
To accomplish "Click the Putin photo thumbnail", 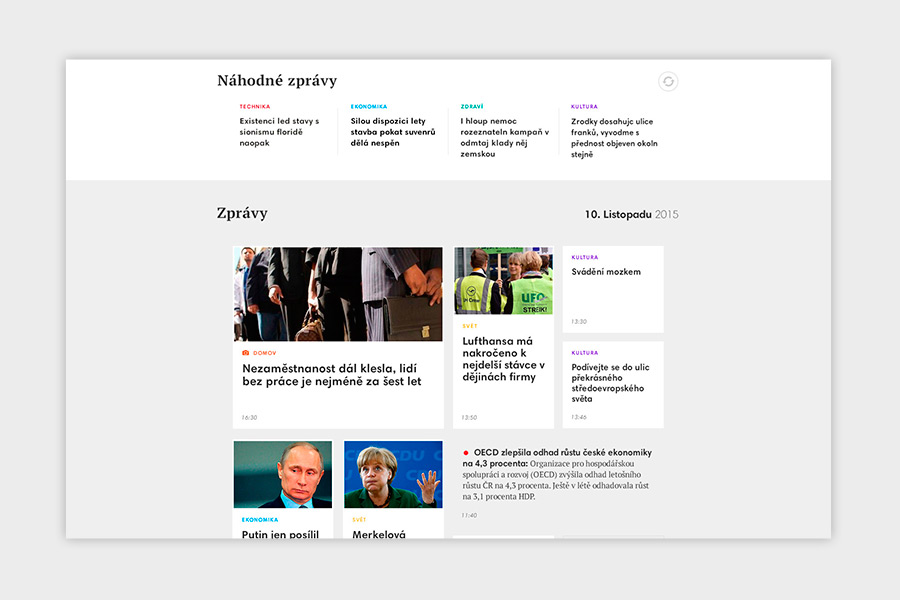I will click(283, 474).
